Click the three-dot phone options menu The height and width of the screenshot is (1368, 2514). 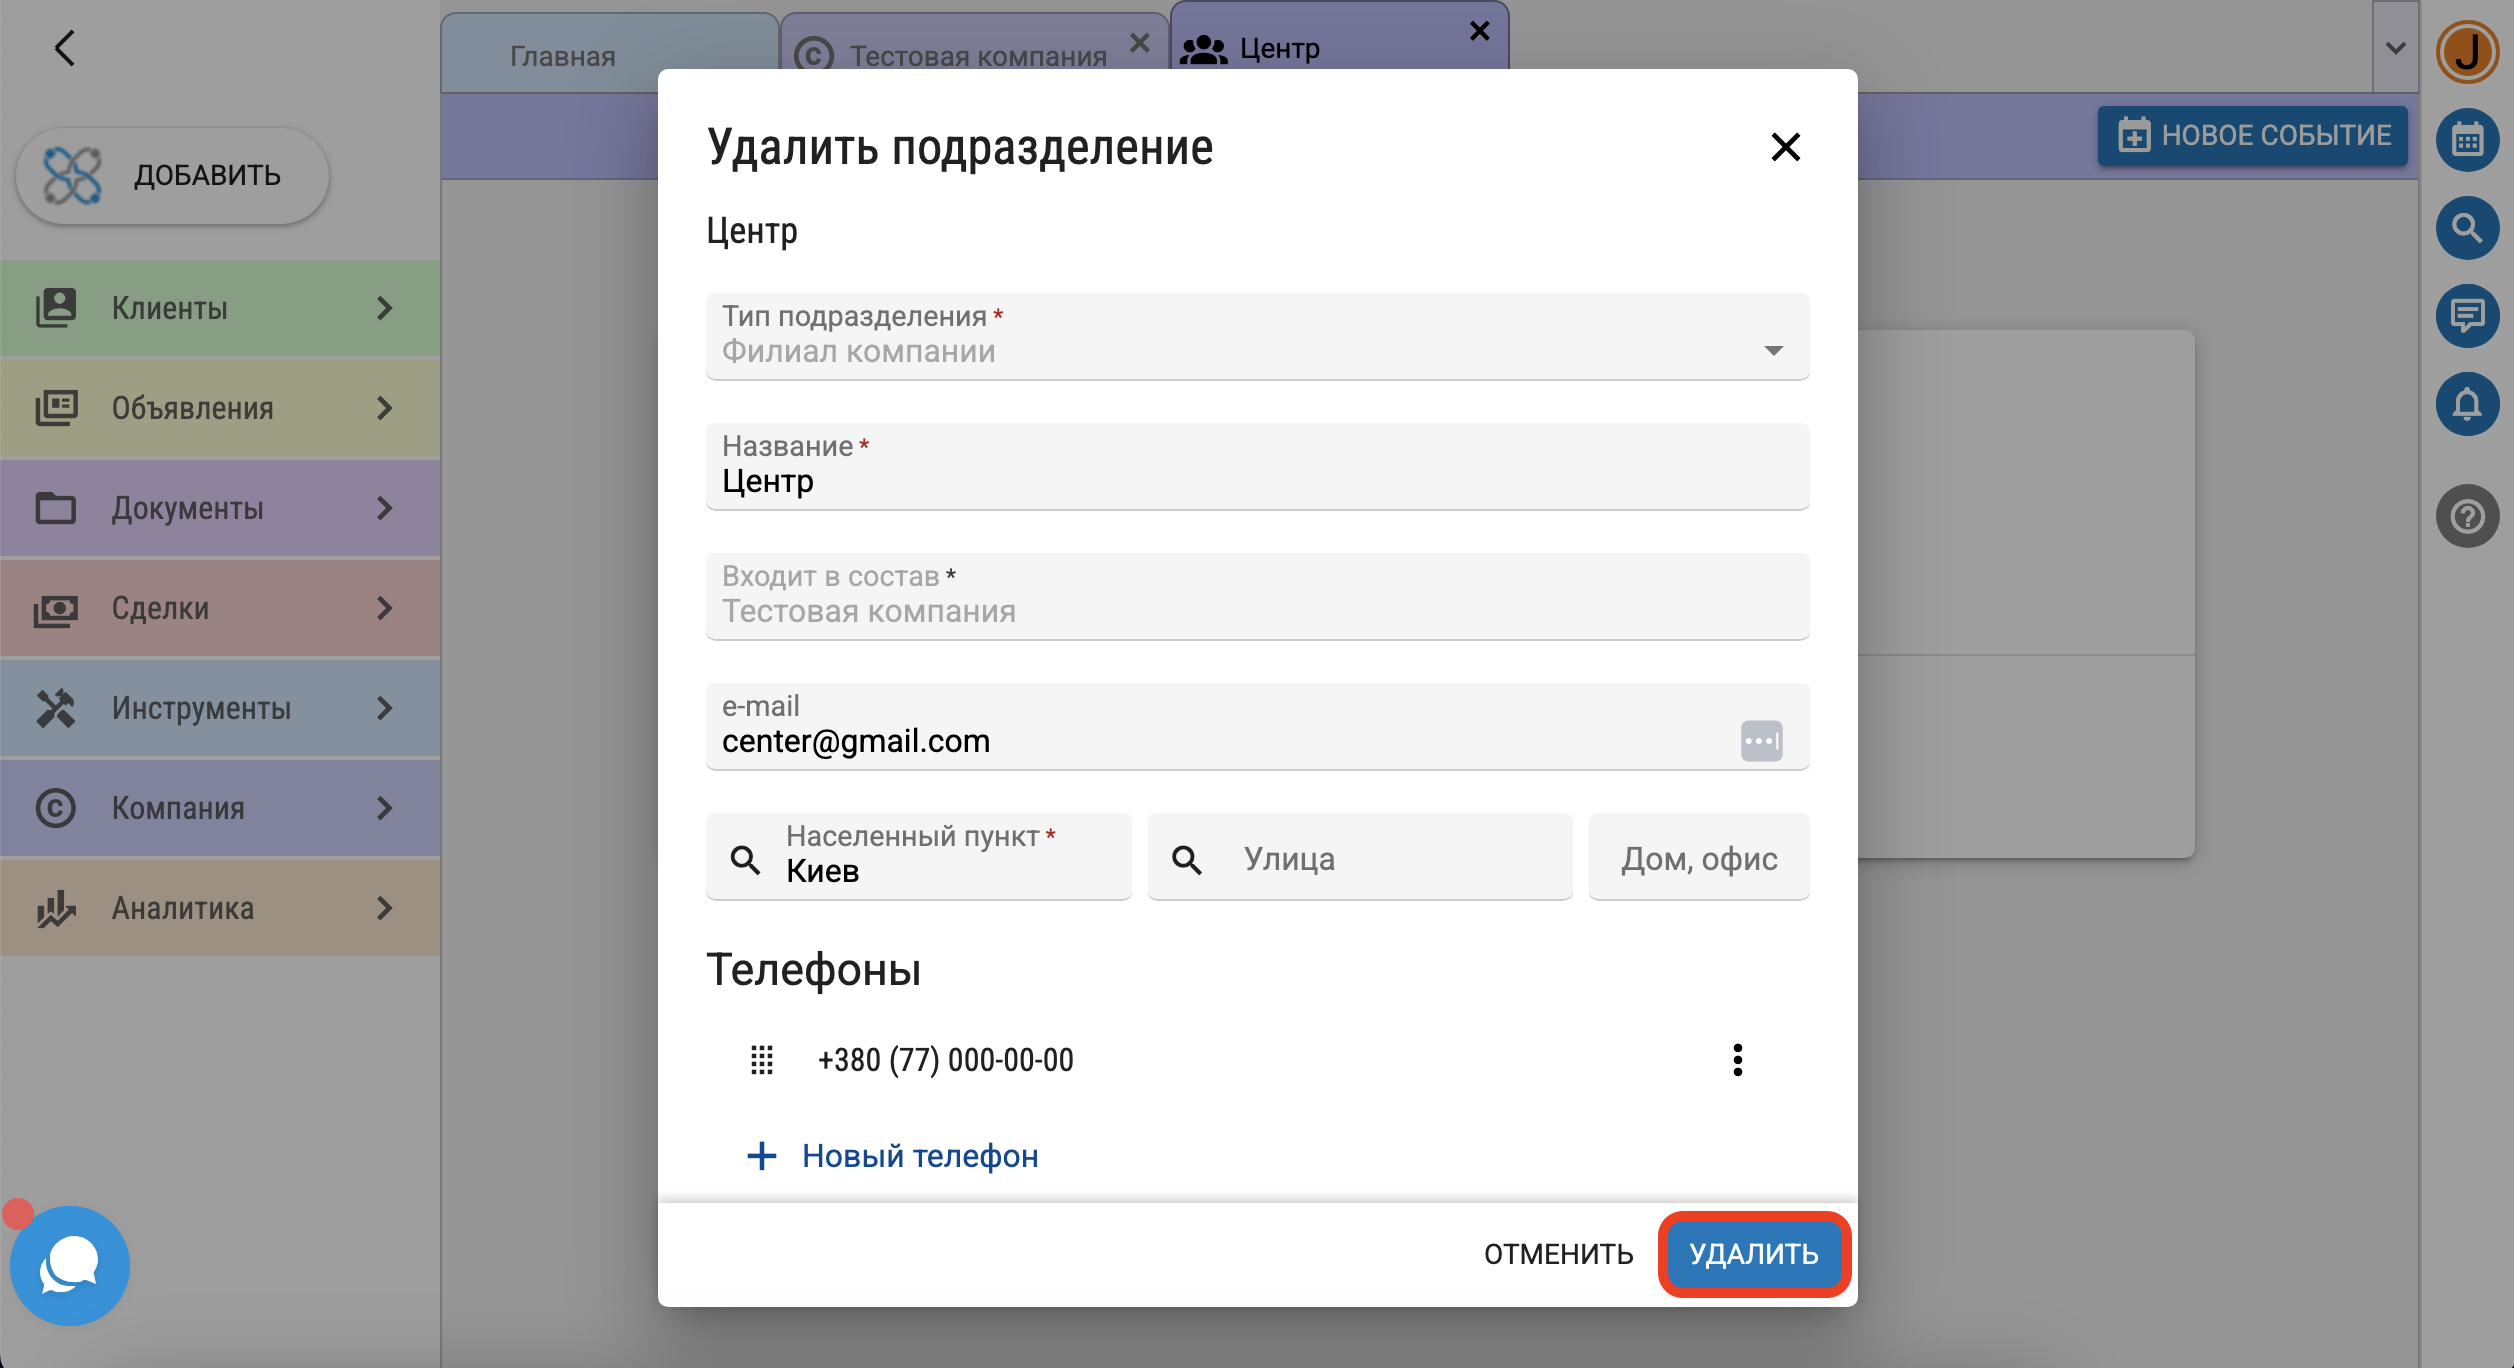pyautogui.click(x=1737, y=1060)
